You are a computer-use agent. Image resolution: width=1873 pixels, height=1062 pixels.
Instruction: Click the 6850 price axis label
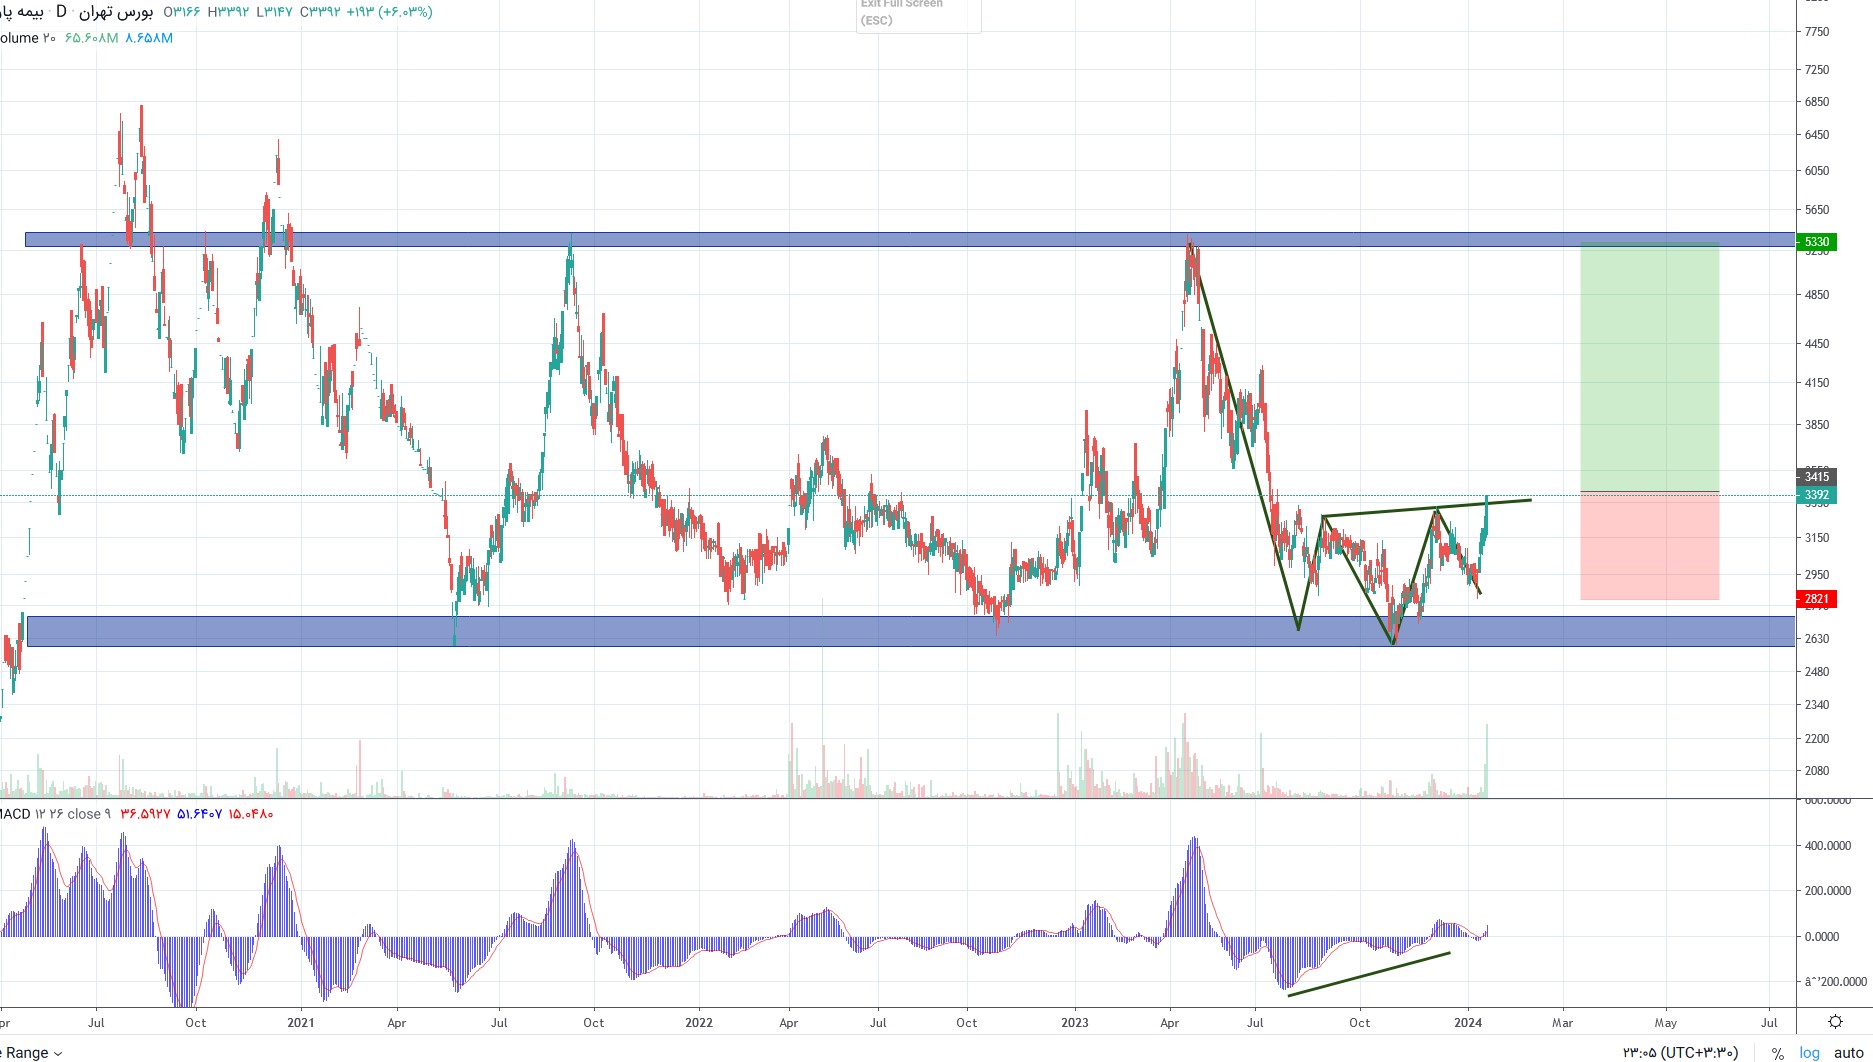pos(1817,102)
